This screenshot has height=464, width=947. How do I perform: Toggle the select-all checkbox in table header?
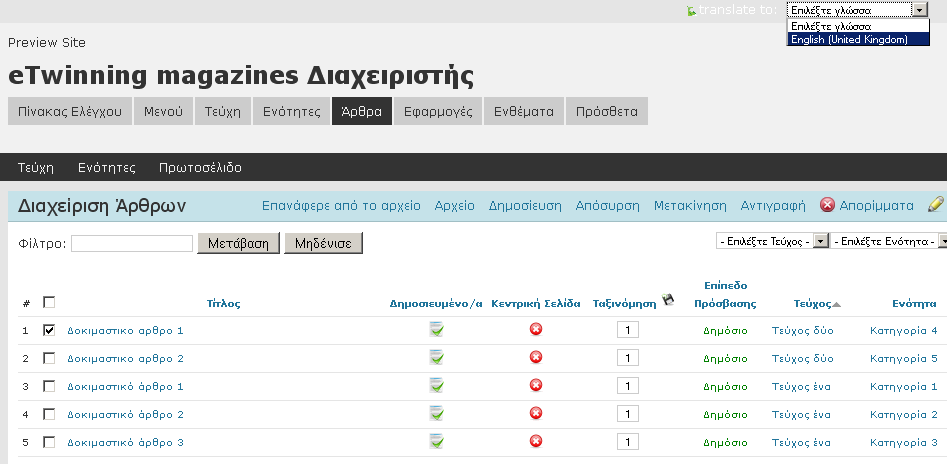click(x=50, y=302)
